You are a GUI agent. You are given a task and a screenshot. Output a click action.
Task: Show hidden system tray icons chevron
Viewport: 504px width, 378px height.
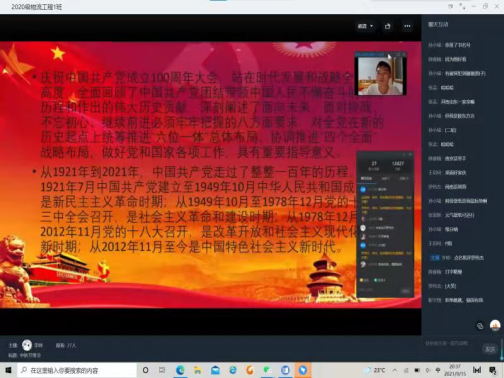pos(395,370)
